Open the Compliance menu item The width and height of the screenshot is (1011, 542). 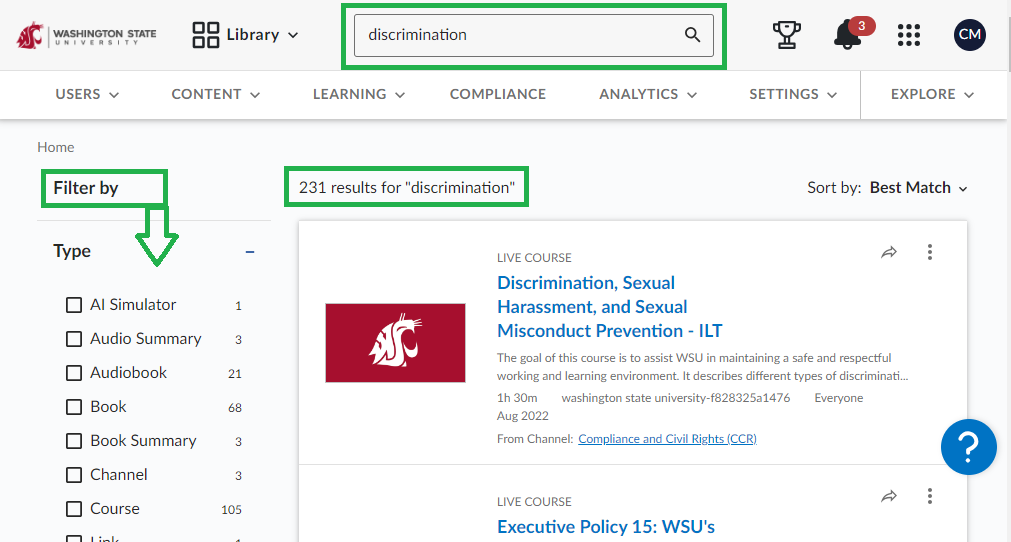tap(498, 94)
